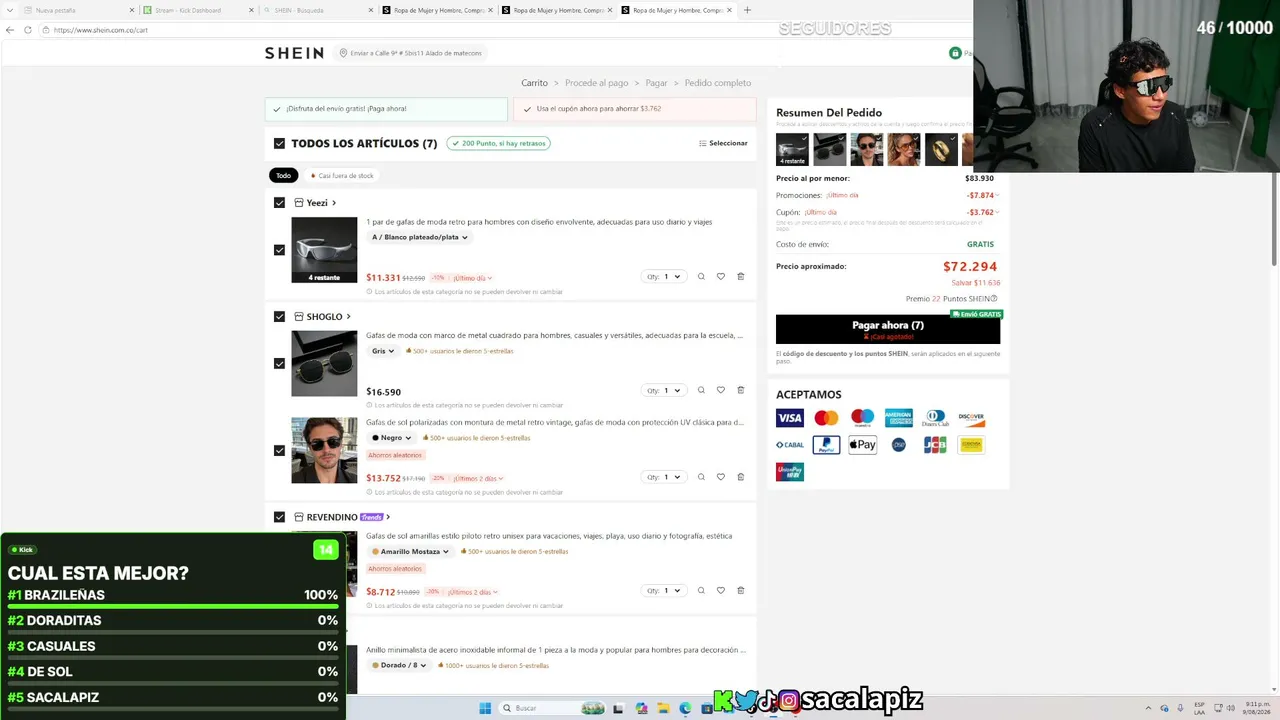The width and height of the screenshot is (1280, 720).
Task: Open the 'A / Blanco plateado/plata' variant dropdown
Action: 420,237
